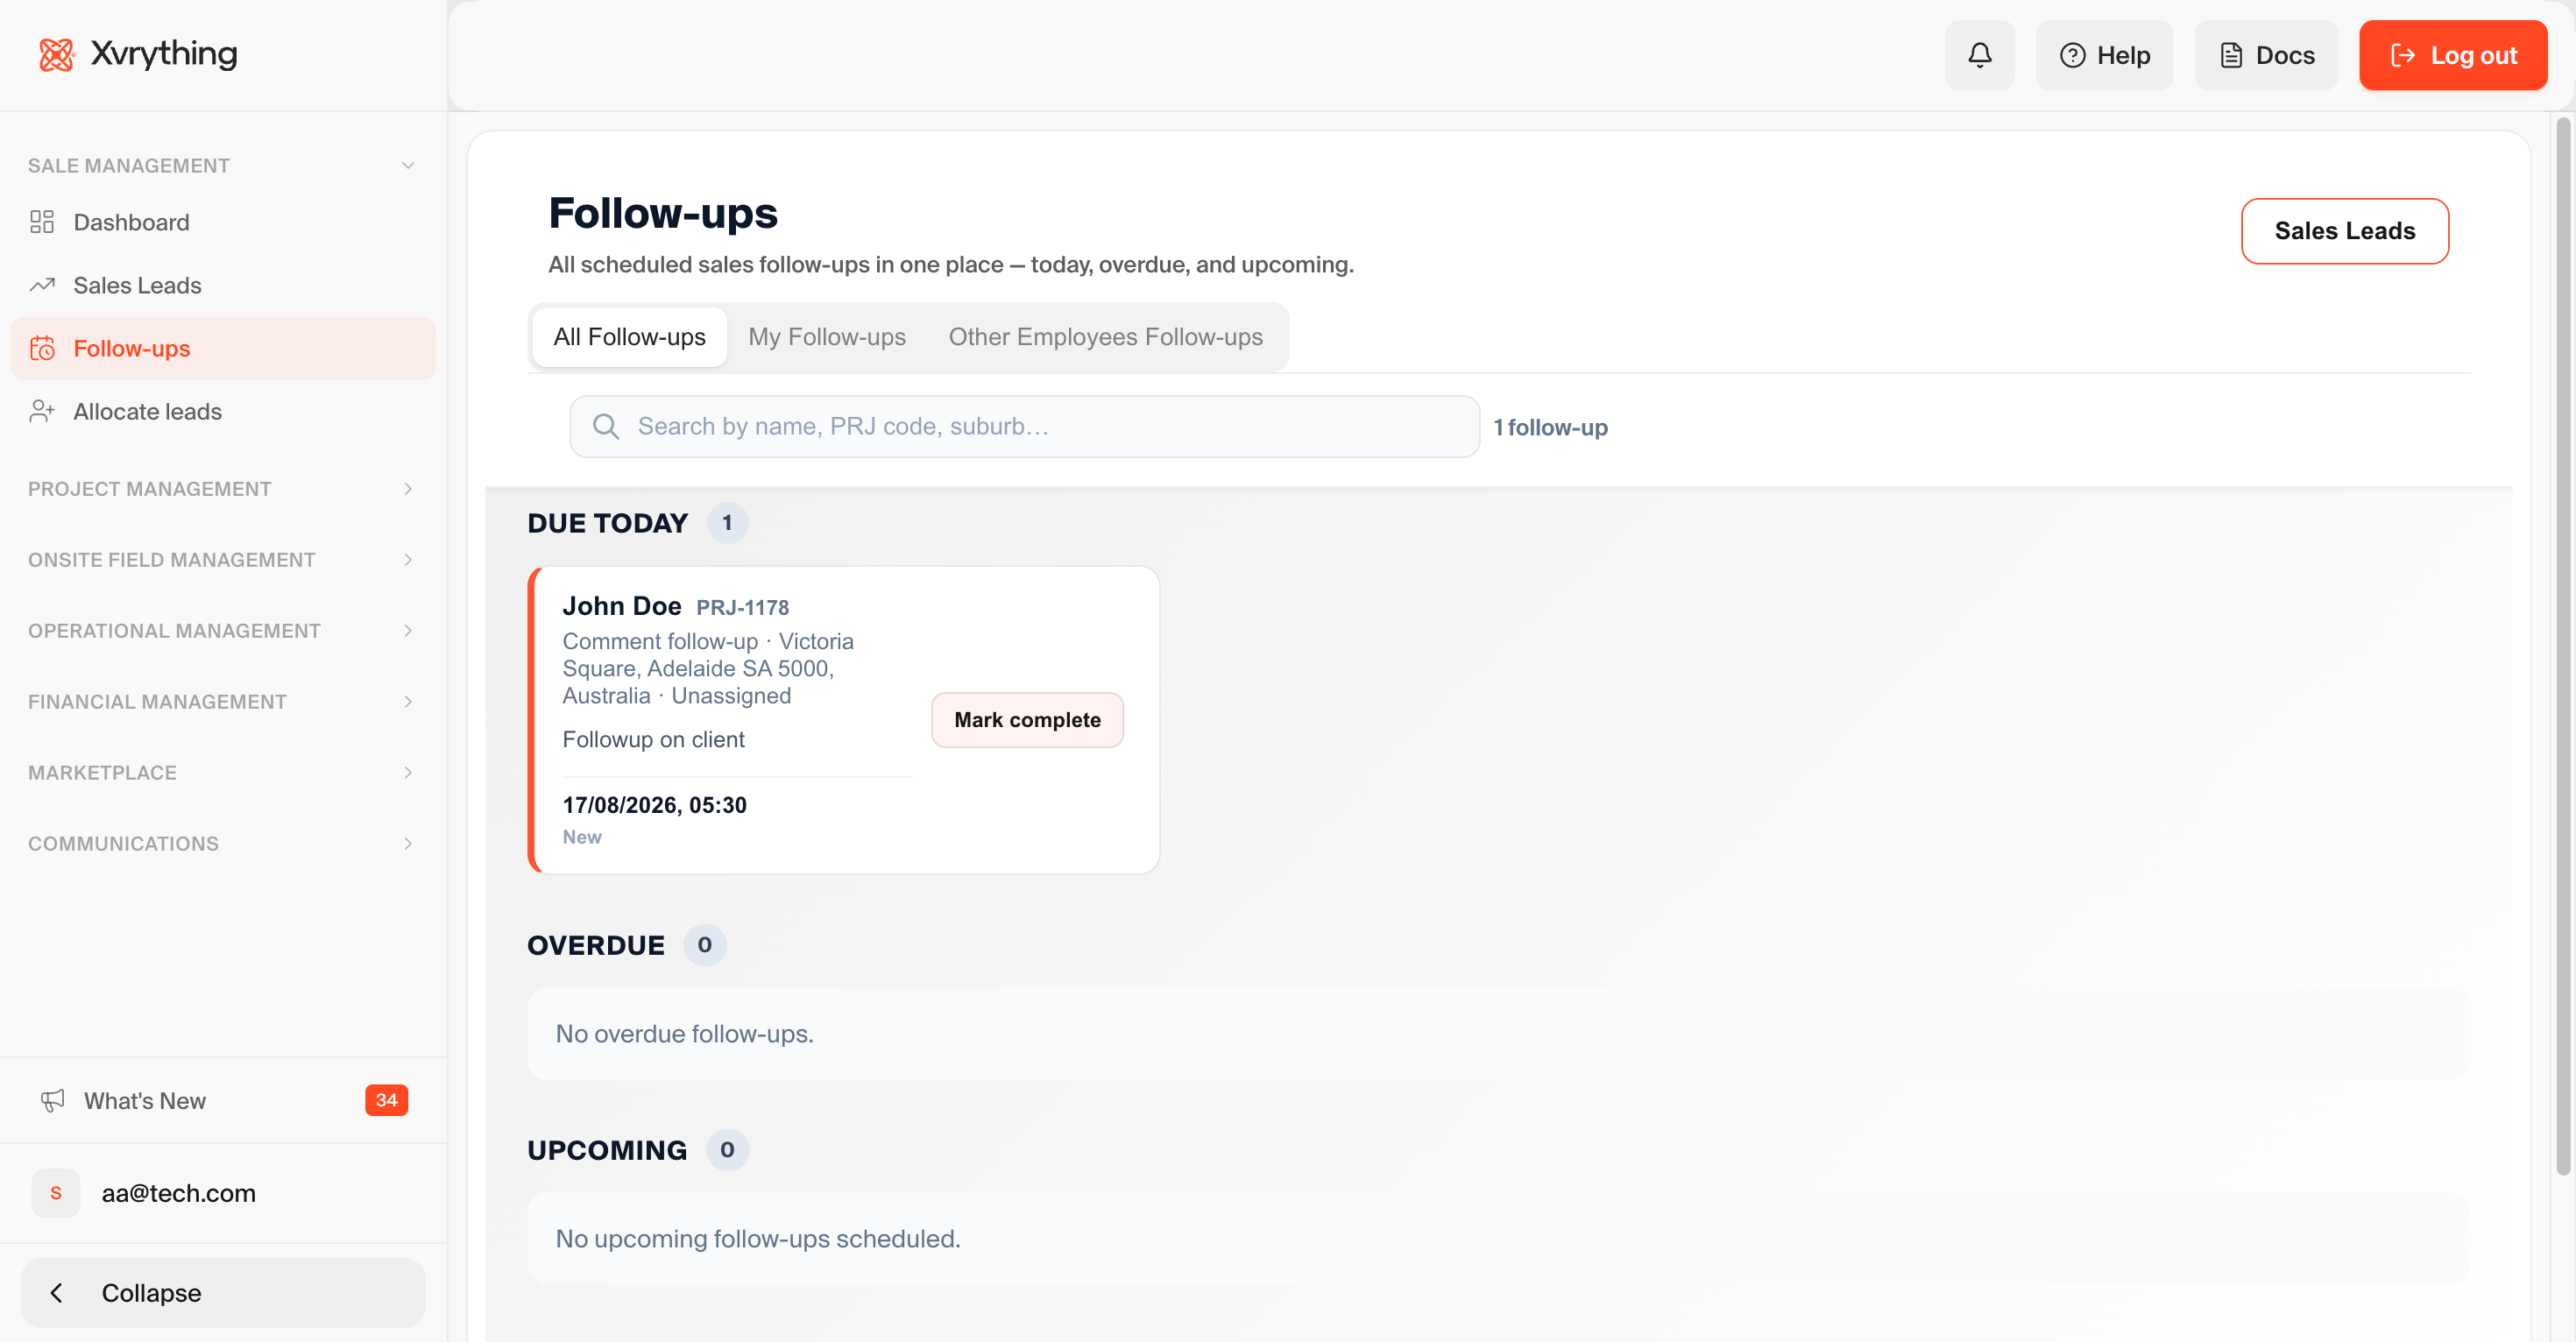The image size is (2576, 1342).
Task: Click the Follow-ups calendar clock icon
Action: pyautogui.click(x=42, y=348)
